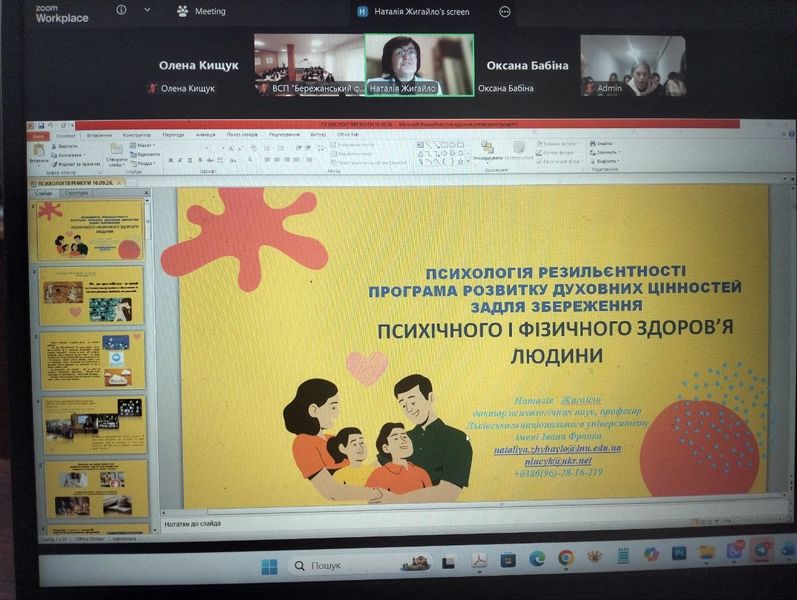Switch to the Переходи ribbon tab
The height and width of the screenshot is (600, 797).
click(173, 135)
